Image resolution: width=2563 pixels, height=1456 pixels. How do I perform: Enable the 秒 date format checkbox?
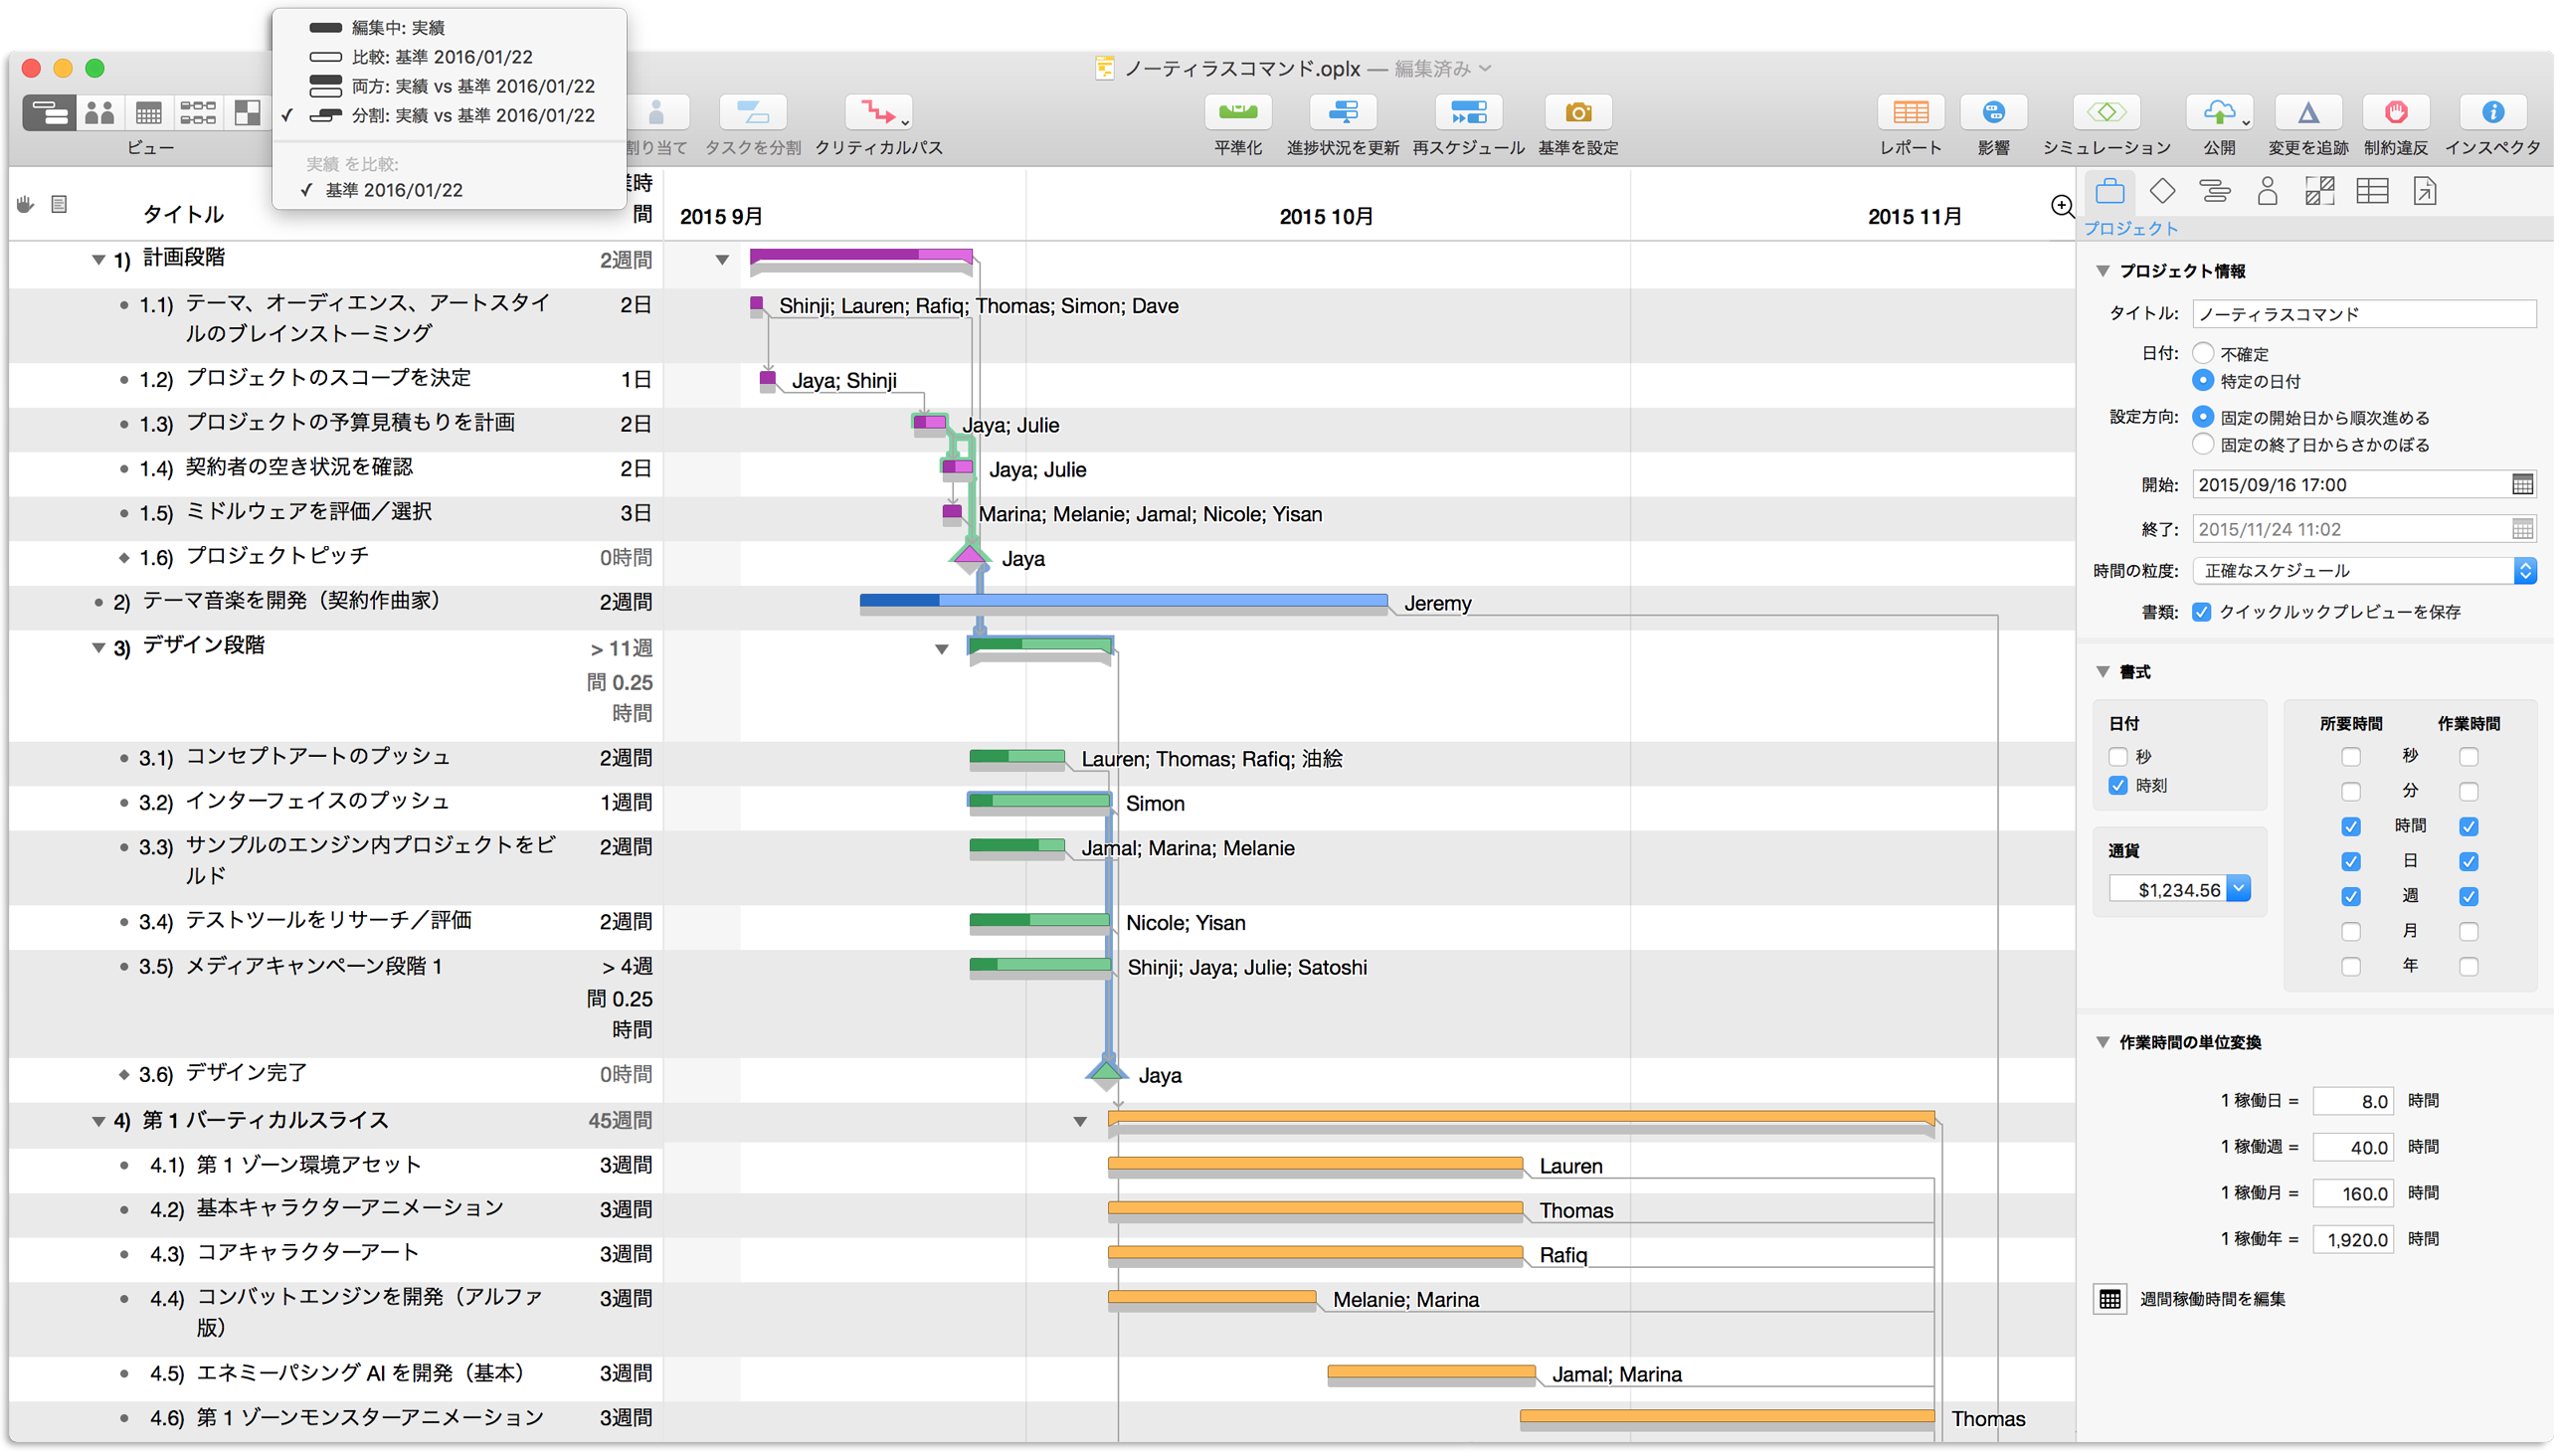(2117, 756)
